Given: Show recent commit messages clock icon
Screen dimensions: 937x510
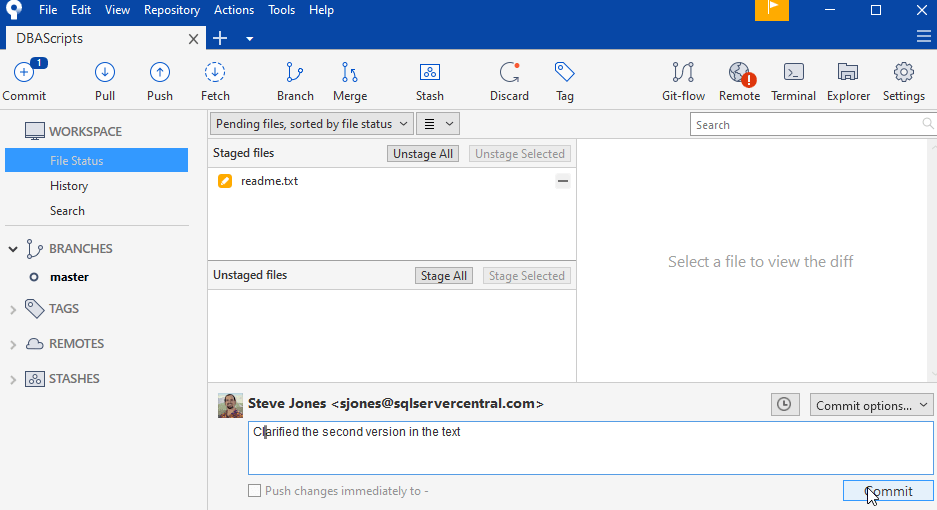Looking at the screenshot, I should click(785, 404).
